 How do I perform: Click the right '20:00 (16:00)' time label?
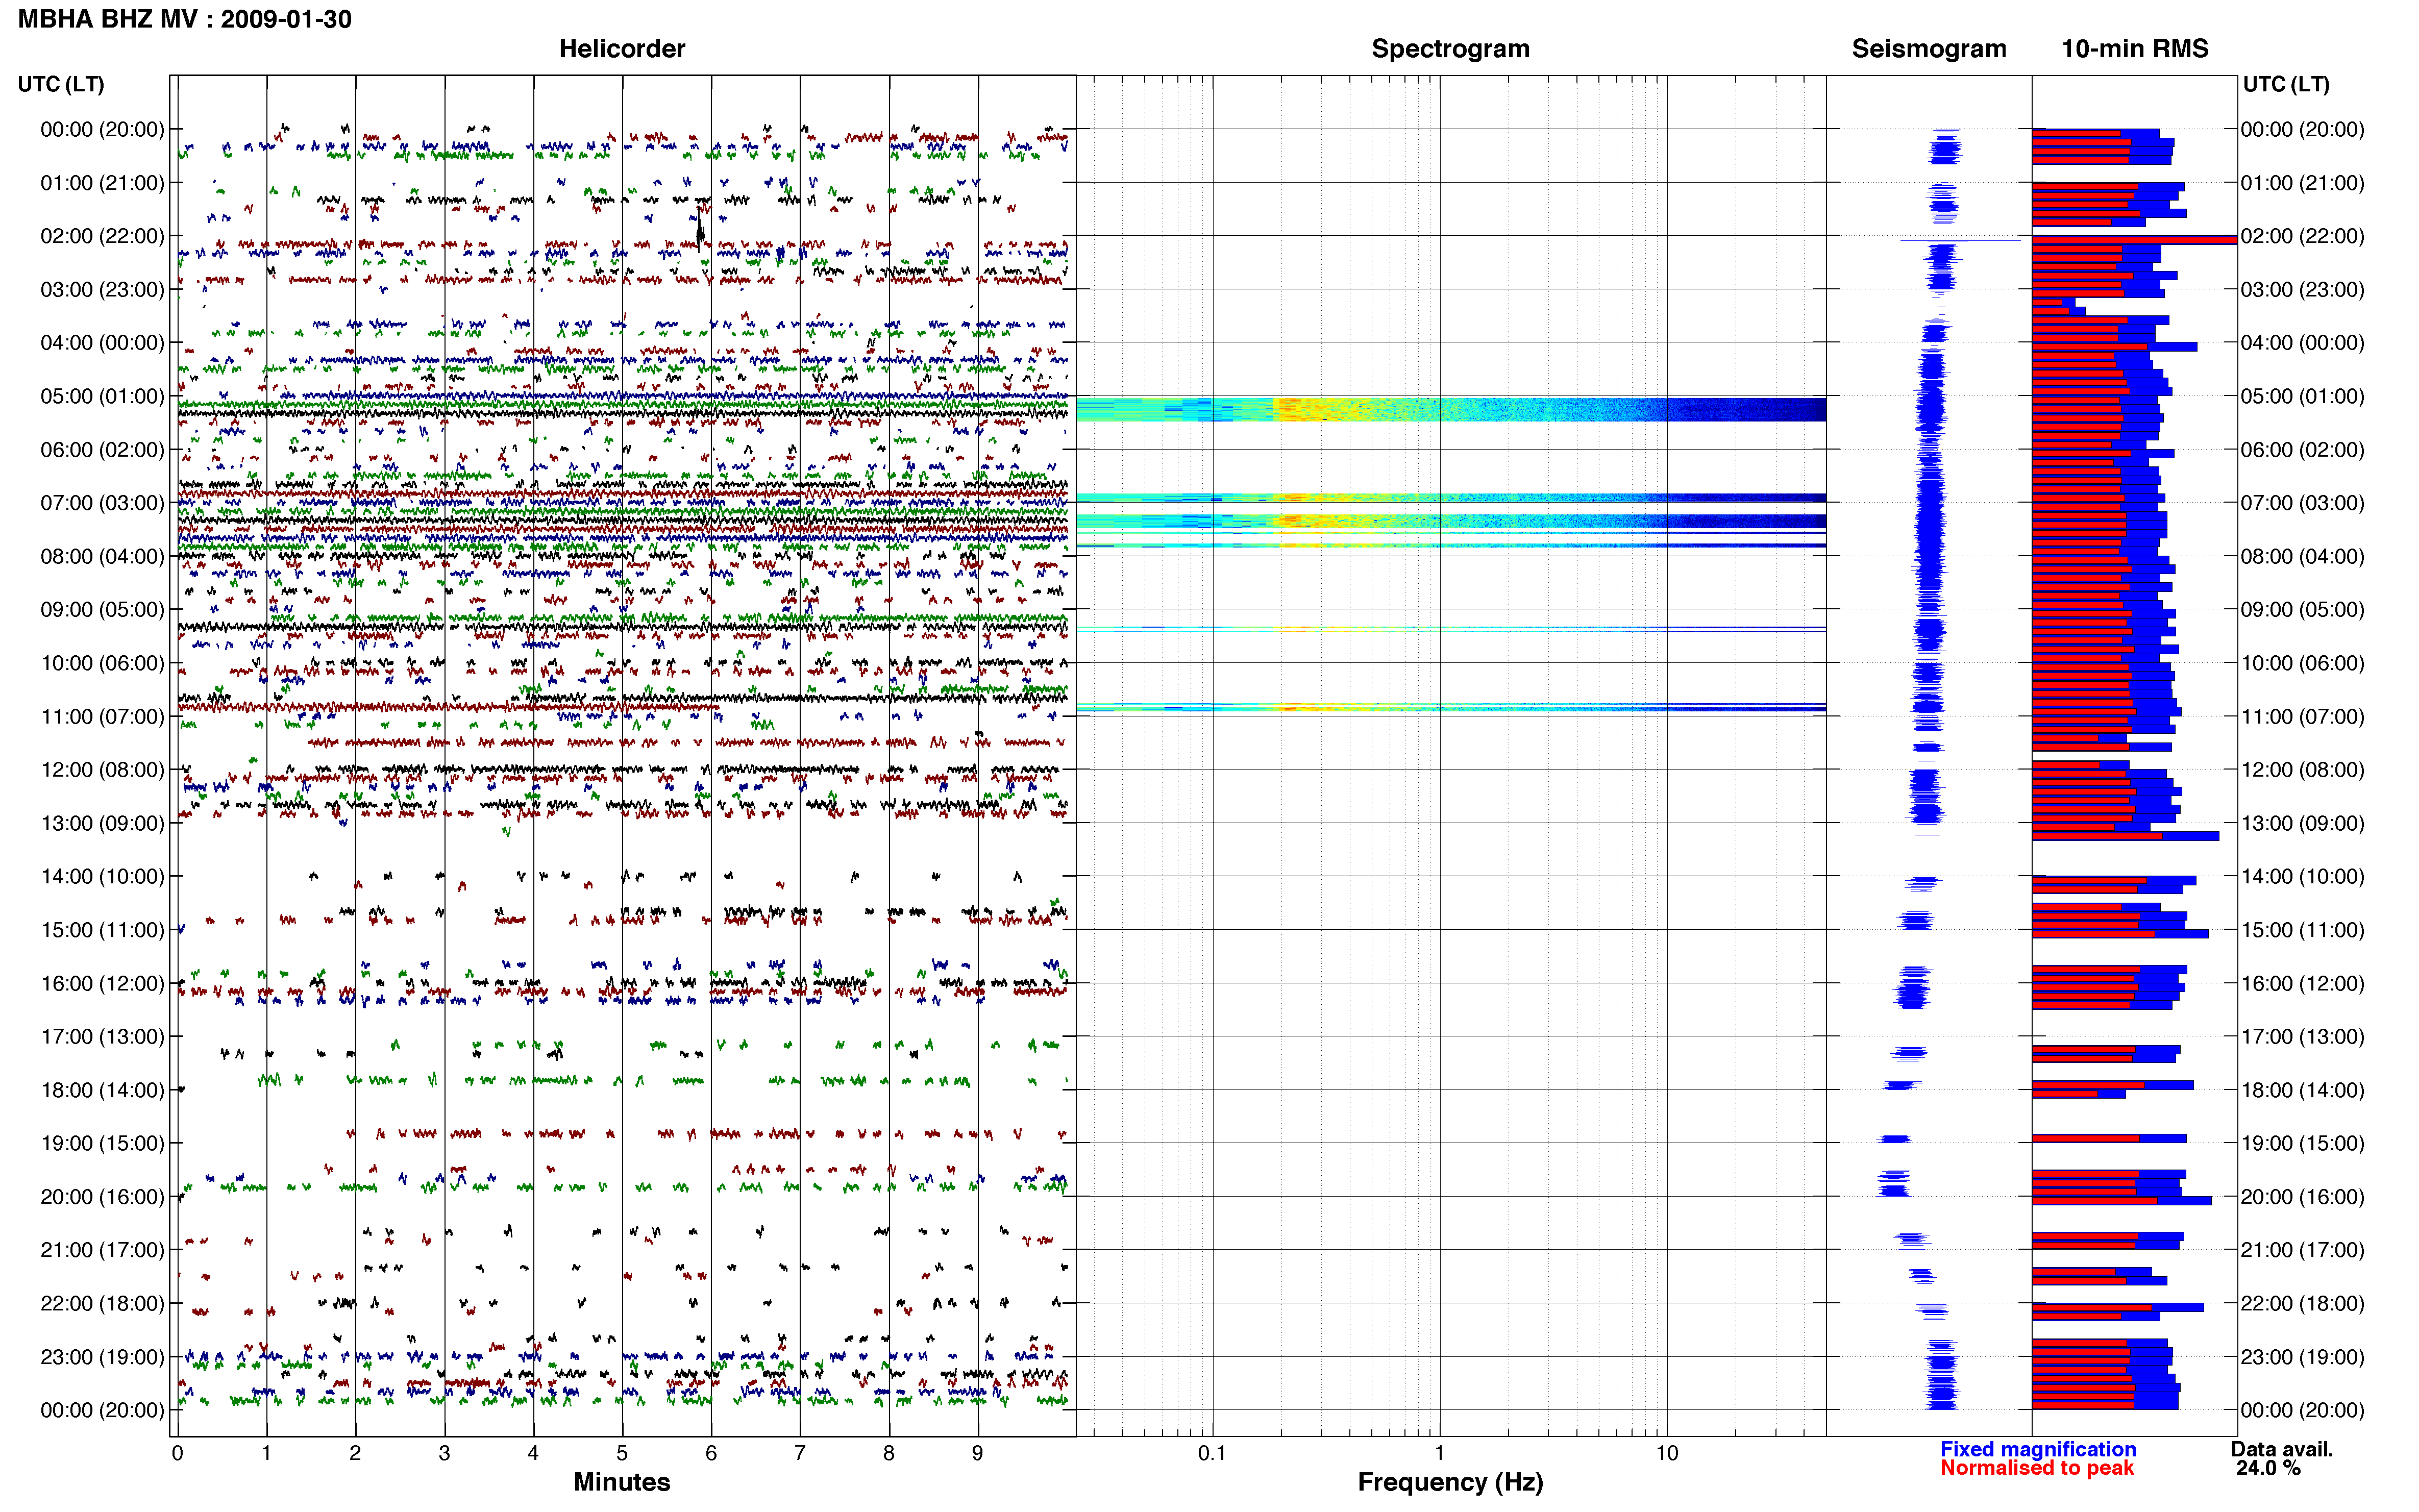[2302, 1196]
